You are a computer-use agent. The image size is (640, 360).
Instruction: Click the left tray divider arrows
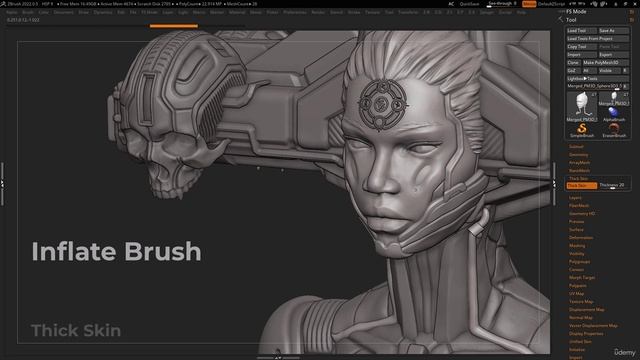(x=2, y=184)
